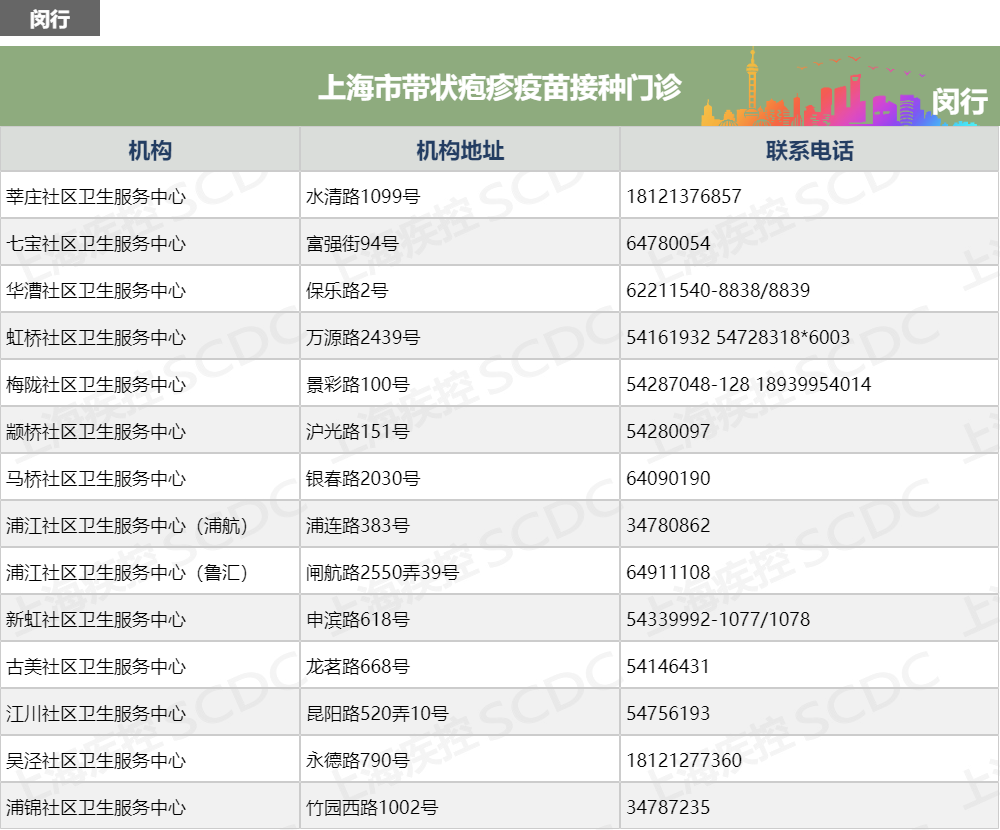The image size is (1000, 830).
Task: Select address 龙茗路668号
Action: pyautogui.click(x=357, y=667)
